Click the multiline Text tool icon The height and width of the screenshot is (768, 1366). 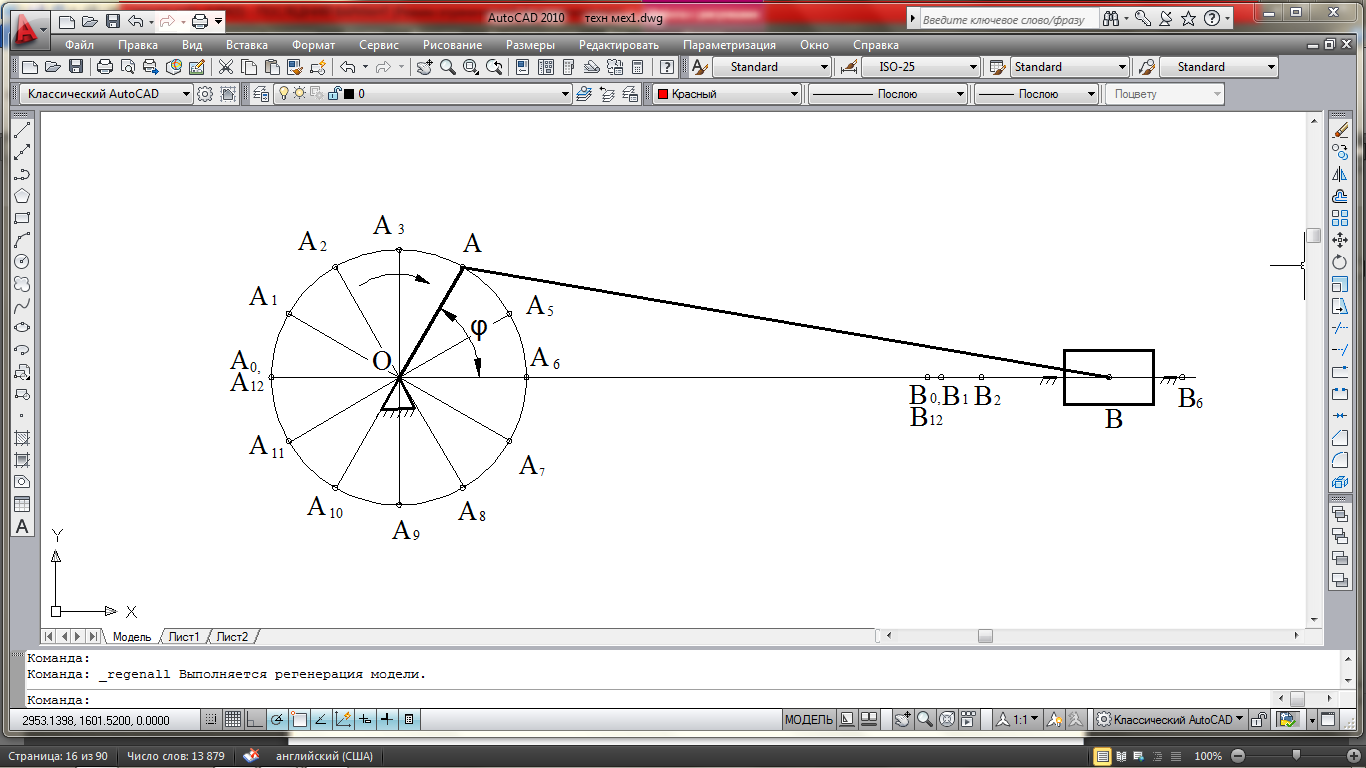coord(22,527)
